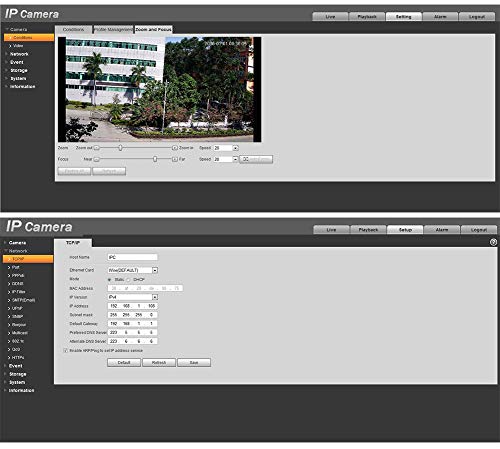Click the Alternate DNS Server field
Viewport: 500px width, 449px height.
coord(132,341)
